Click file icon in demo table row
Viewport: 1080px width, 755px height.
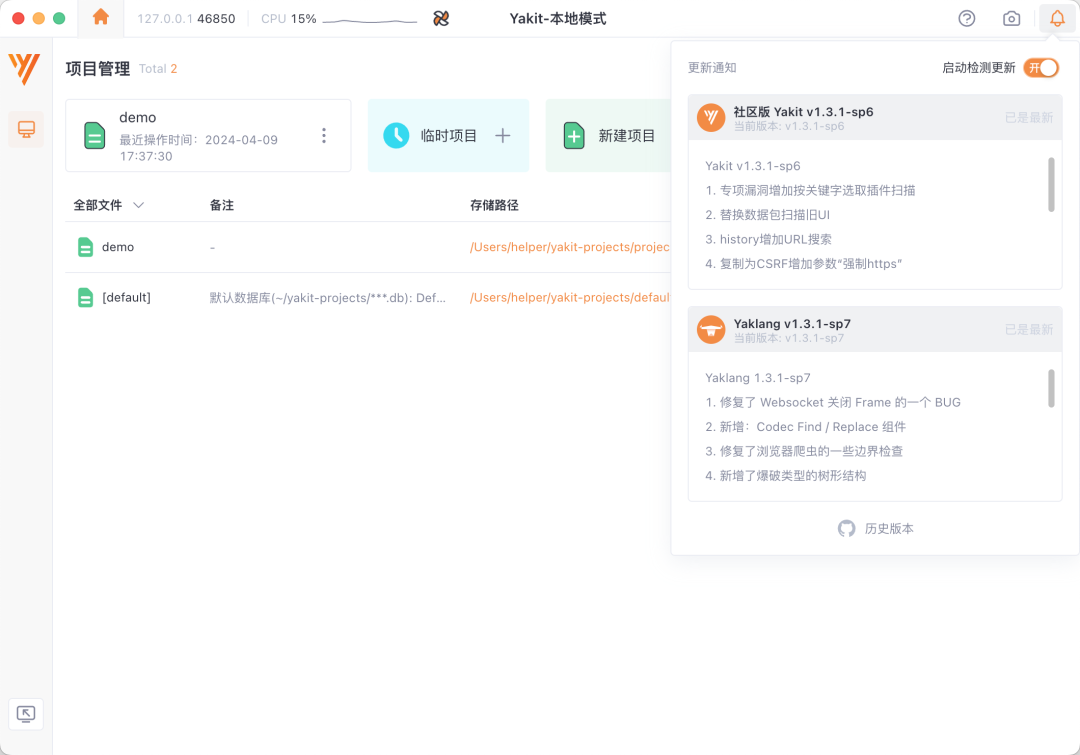click(85, 247)
